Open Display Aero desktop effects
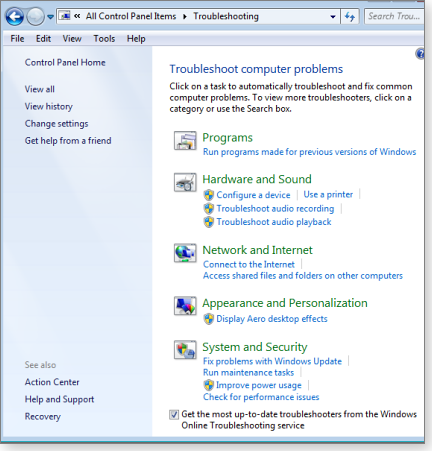 tap(272, 319)
